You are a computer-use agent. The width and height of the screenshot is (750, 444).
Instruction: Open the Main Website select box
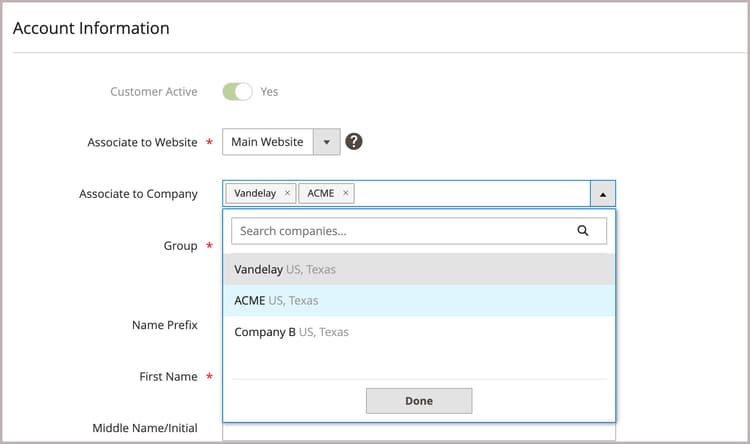click(x=268, y=142)
